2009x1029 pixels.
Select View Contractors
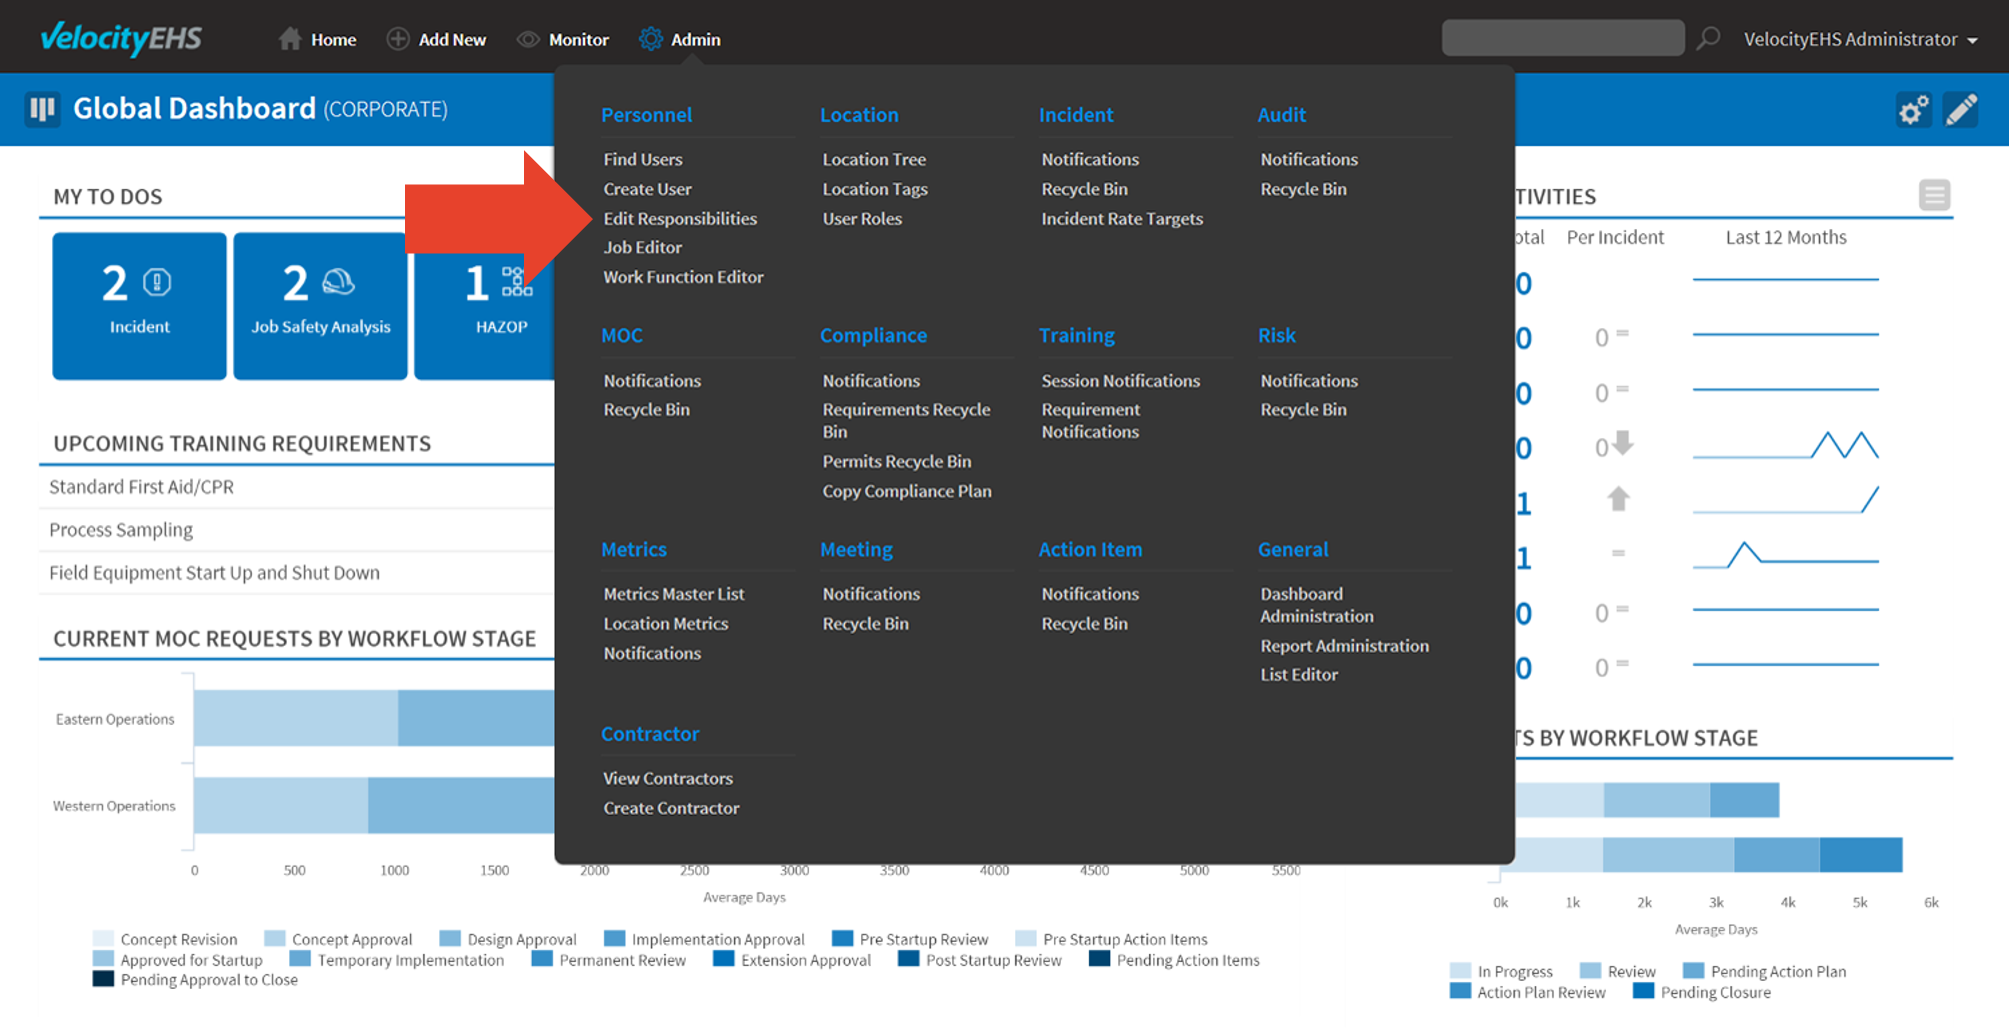tap(668, 778)
